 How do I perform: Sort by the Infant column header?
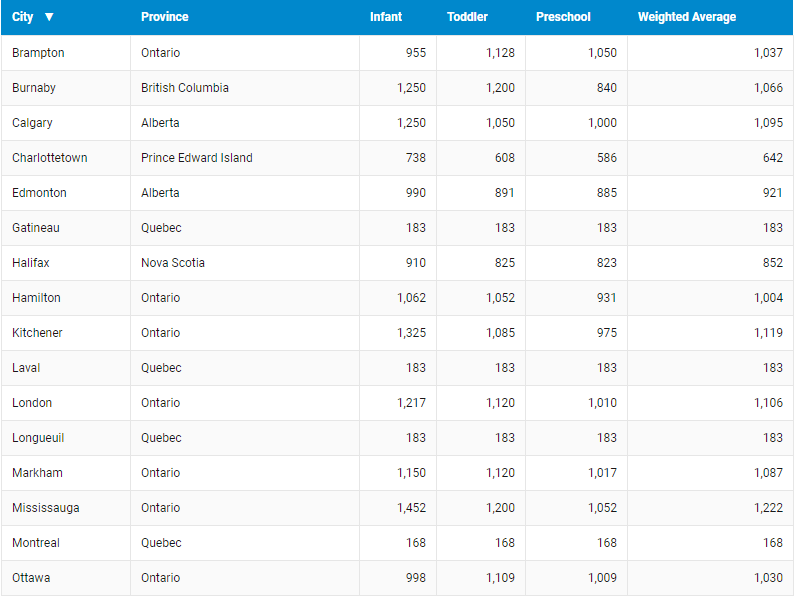pyautogui.click(x=386, y=17)
